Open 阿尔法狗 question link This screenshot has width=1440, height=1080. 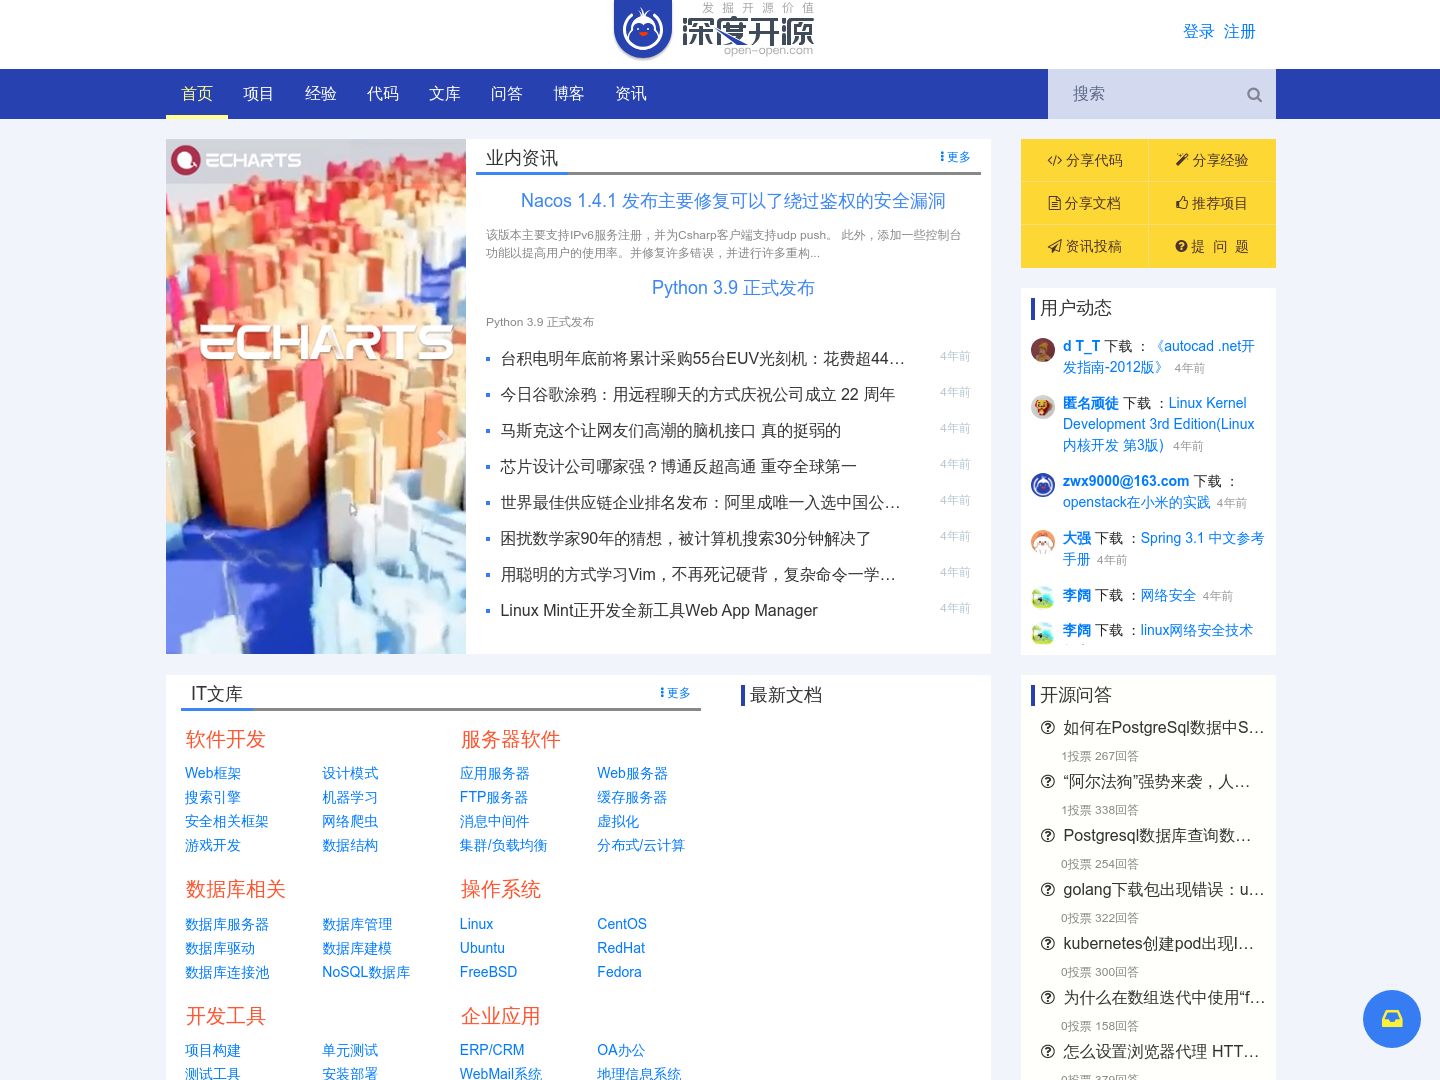[x=1156, y=782]
